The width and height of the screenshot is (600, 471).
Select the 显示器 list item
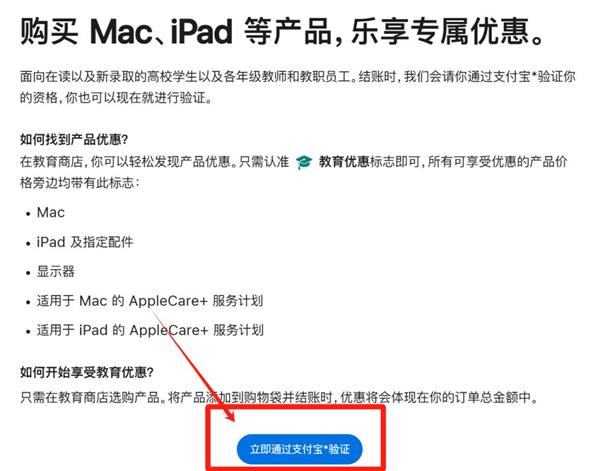[x=55, y=272]
